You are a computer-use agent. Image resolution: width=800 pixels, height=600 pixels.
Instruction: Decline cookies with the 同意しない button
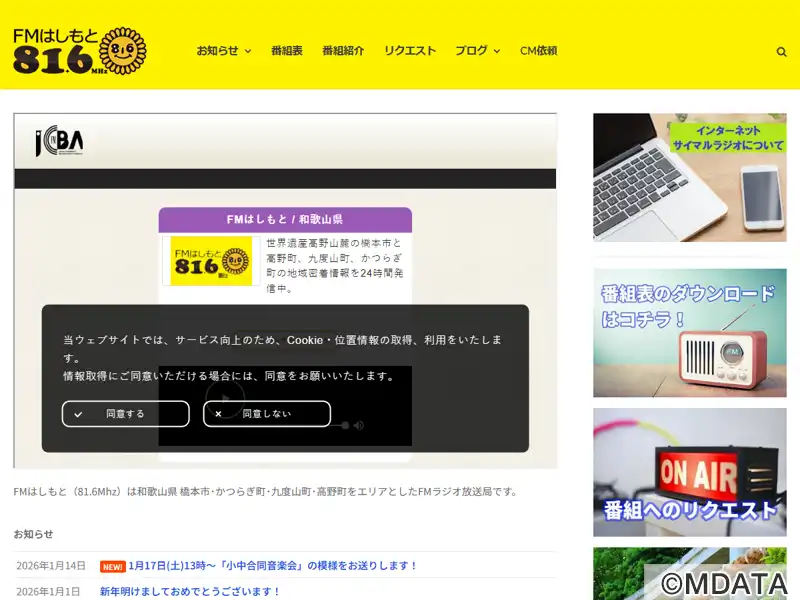[266, 413]
